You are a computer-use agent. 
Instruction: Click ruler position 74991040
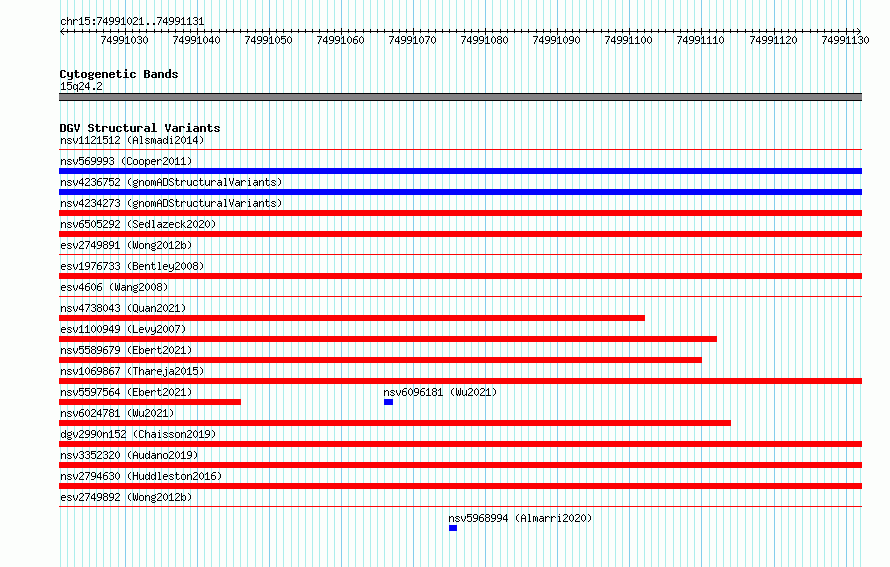click(x=196, y=40)
